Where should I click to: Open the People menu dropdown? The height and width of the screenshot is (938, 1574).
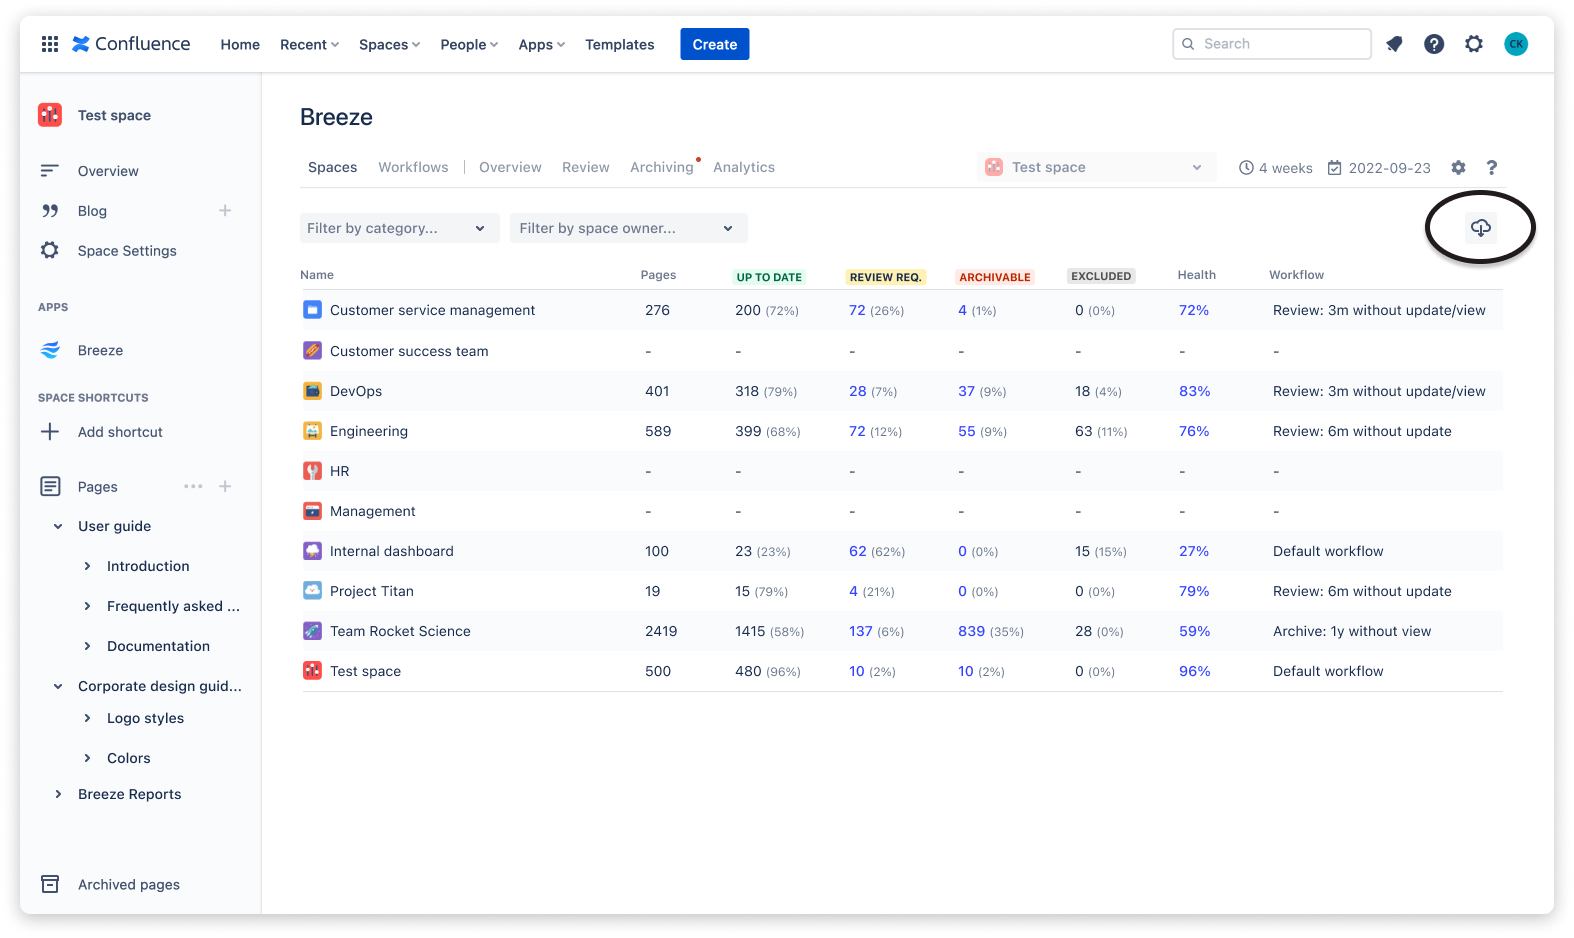pos(469,45)
